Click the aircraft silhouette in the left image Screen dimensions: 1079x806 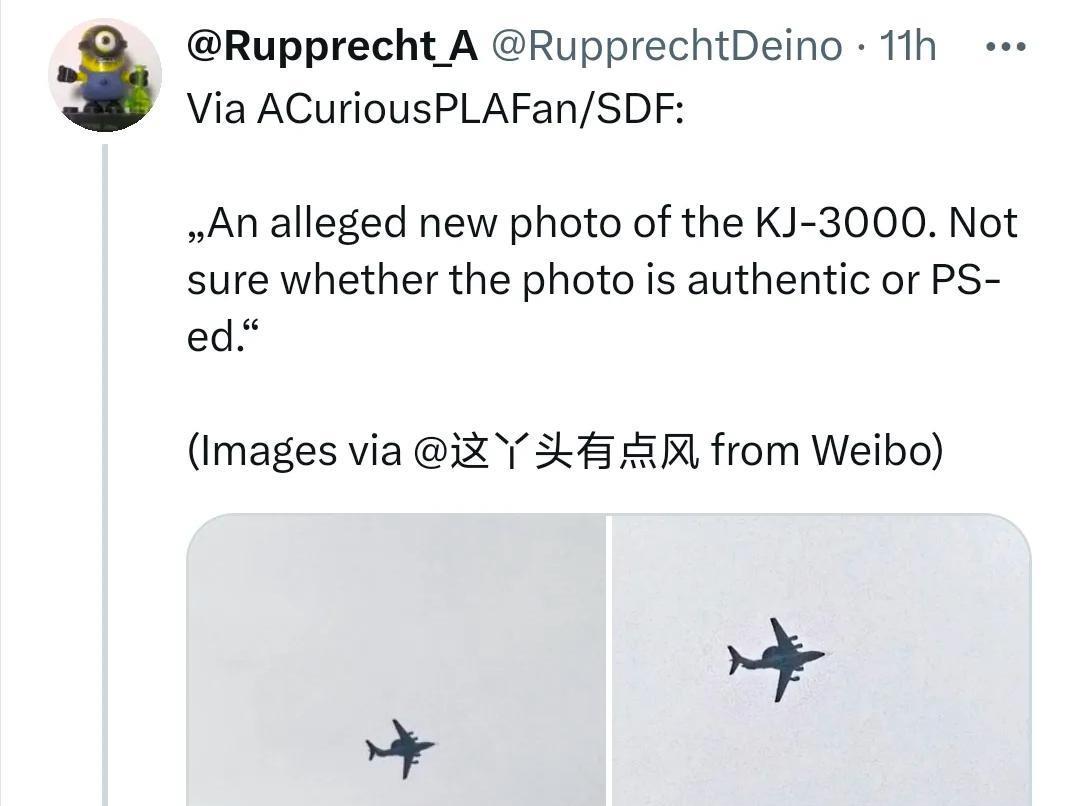click(400, 749)
